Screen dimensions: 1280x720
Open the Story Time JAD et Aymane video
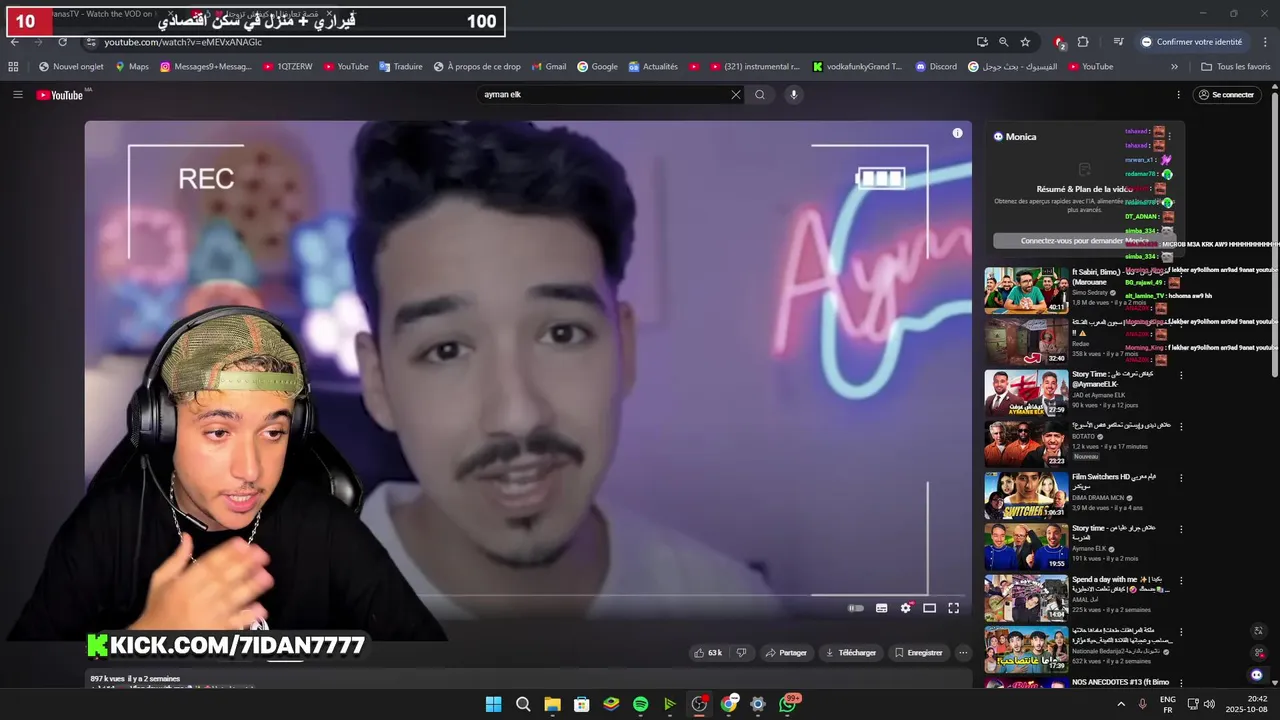click(x=1026, y=393)
